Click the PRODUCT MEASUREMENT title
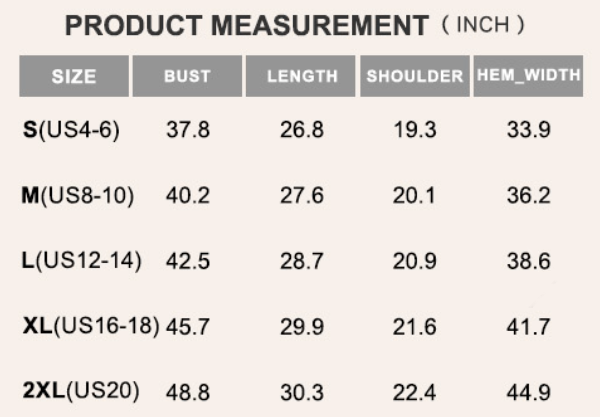Screen dimensions: 600x417 (247, 26)
